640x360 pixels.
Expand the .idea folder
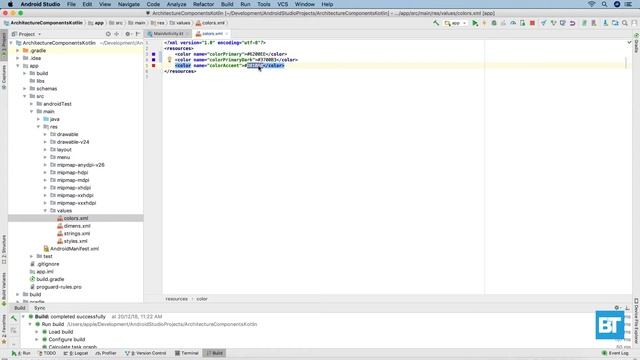click(18, 58)
